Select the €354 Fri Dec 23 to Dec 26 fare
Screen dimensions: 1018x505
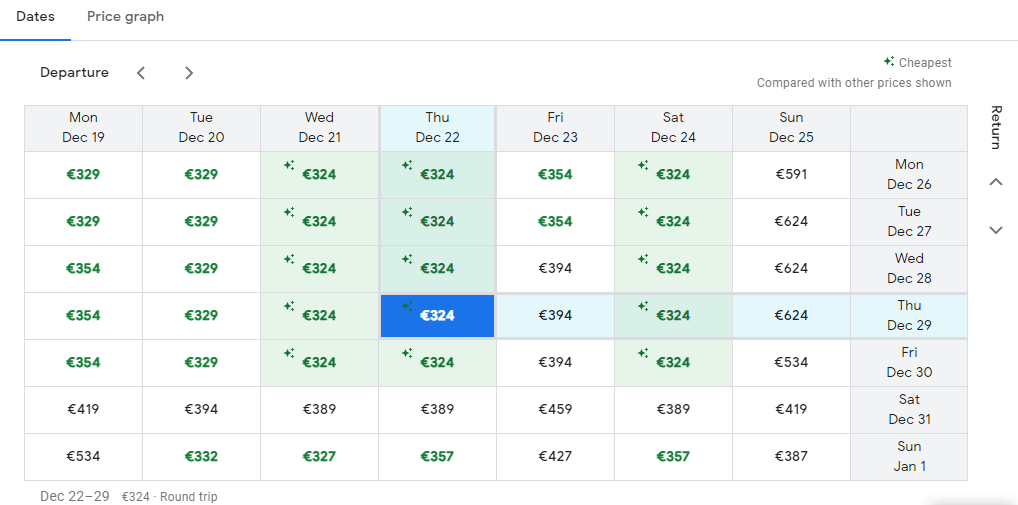coord(555,174)
